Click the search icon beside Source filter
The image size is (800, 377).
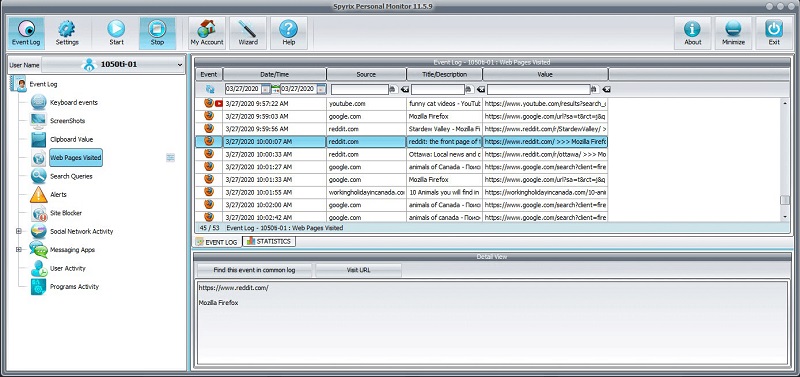393,89
